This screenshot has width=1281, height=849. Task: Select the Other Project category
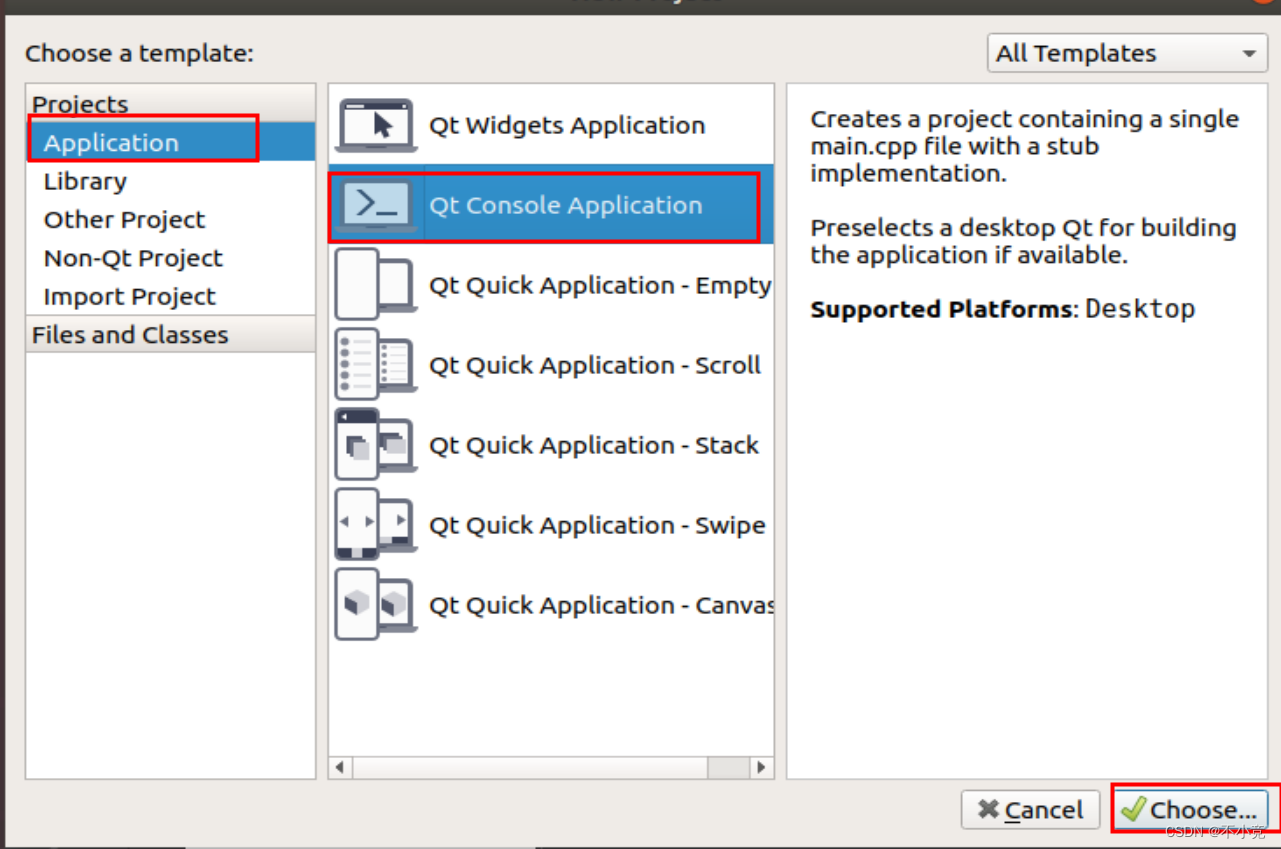point(171,219)
